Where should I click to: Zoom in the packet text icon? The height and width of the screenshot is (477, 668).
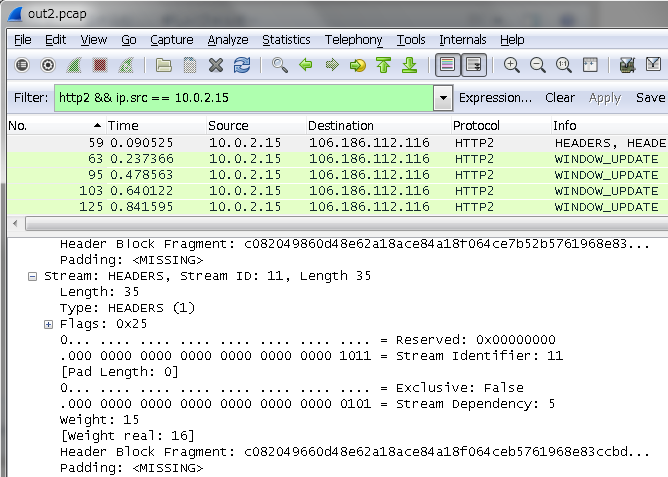click(x=511, y=65)
